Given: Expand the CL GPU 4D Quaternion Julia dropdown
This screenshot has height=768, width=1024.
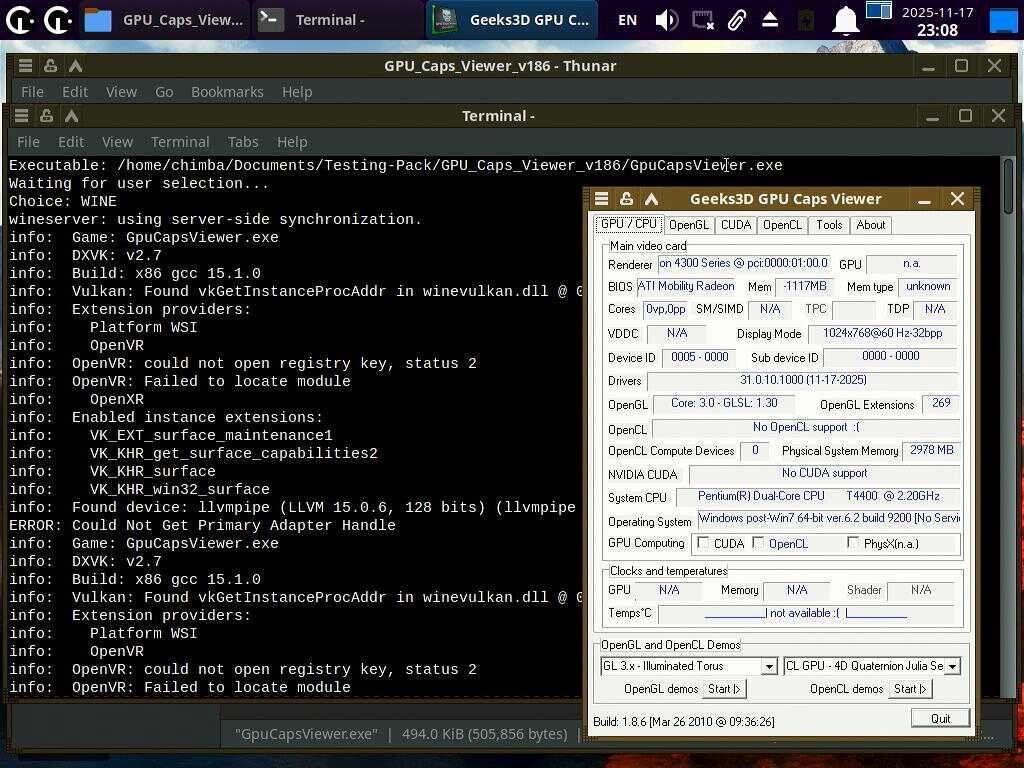Looking at the screenshot, I should tap(953, 666).
